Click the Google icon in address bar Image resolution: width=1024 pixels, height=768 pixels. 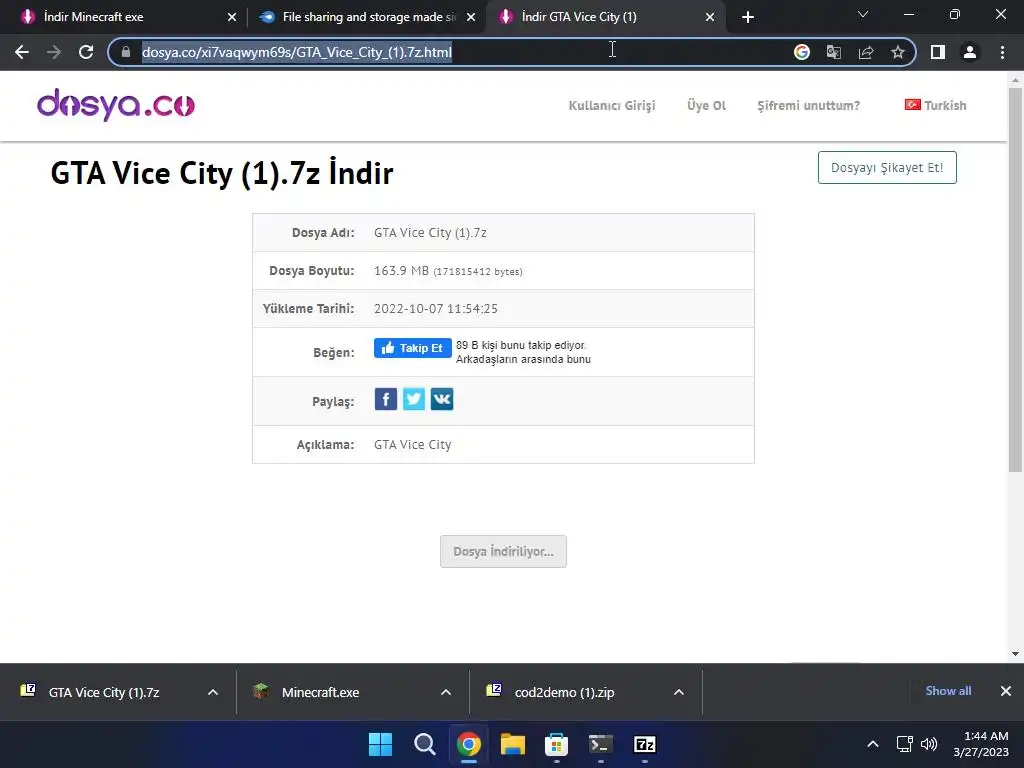[x=801, y=52]
